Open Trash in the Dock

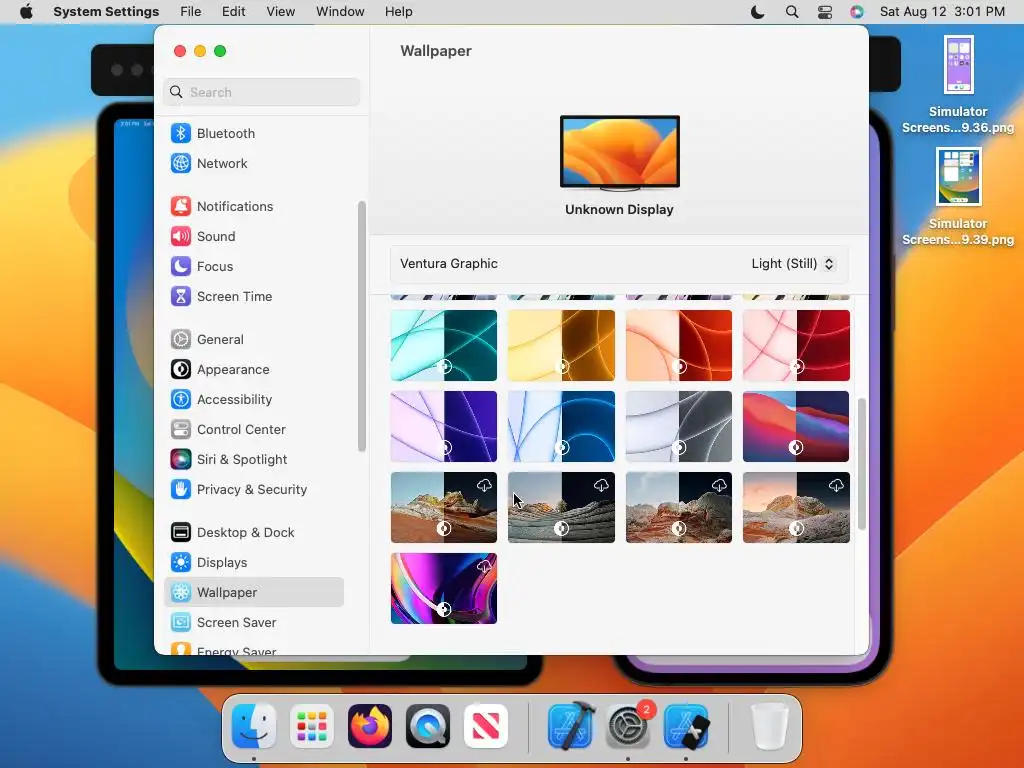coord(770,726)
